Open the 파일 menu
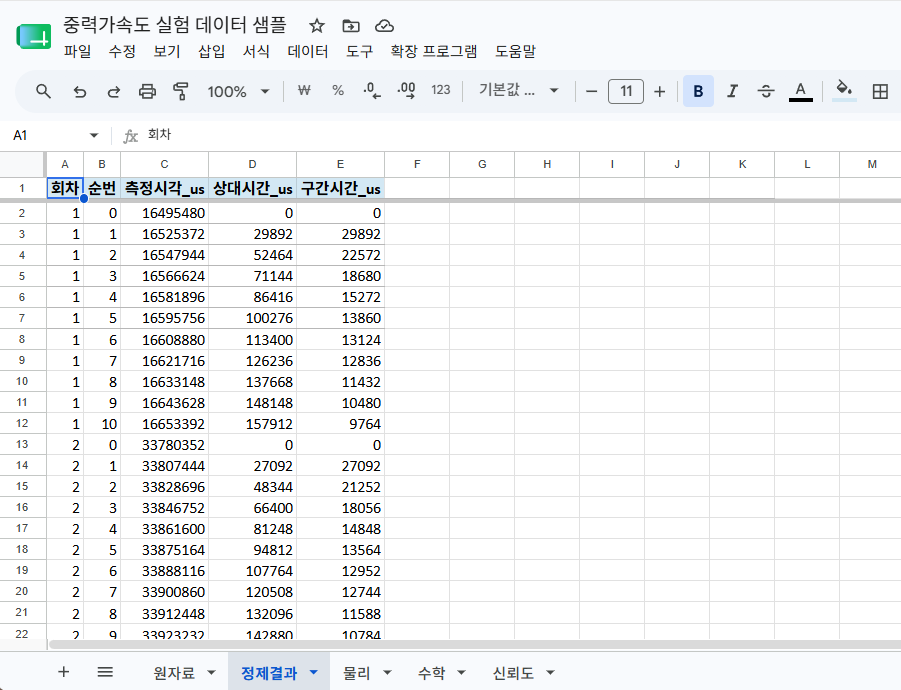901x690 pixels. pyautogui.click(x=77, y=52)
